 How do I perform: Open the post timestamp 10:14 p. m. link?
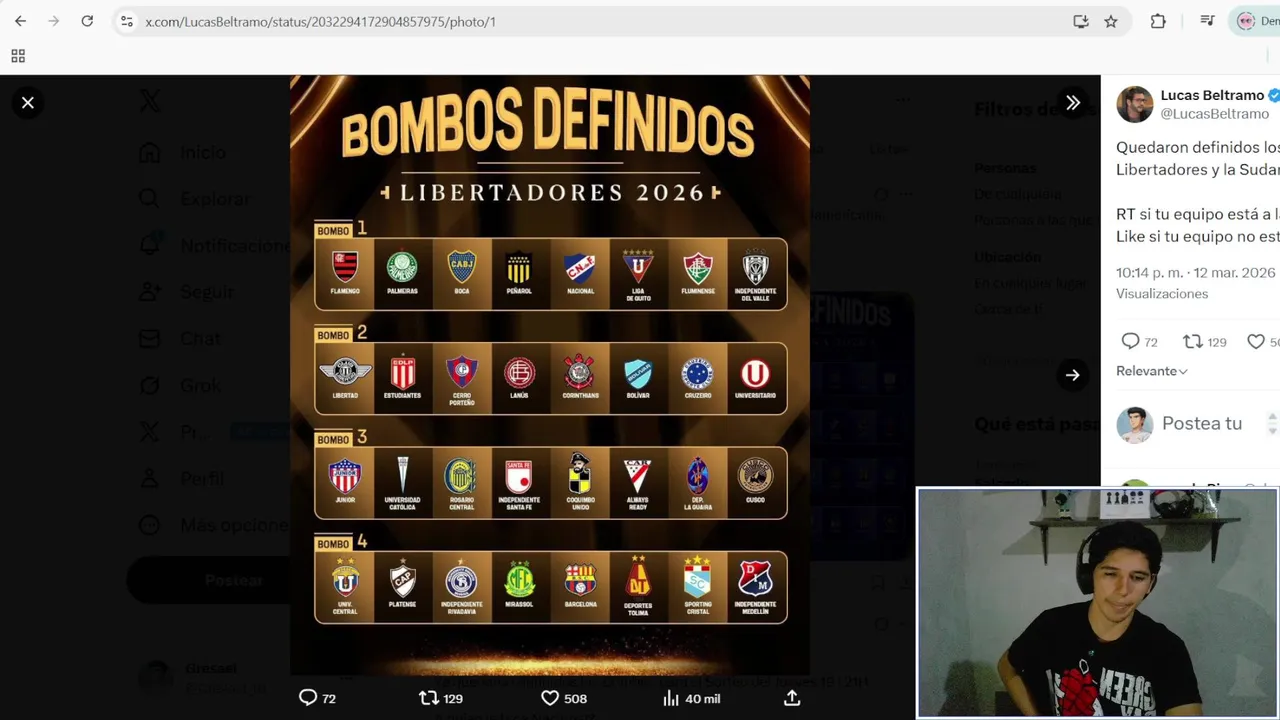pos(1196,272)
